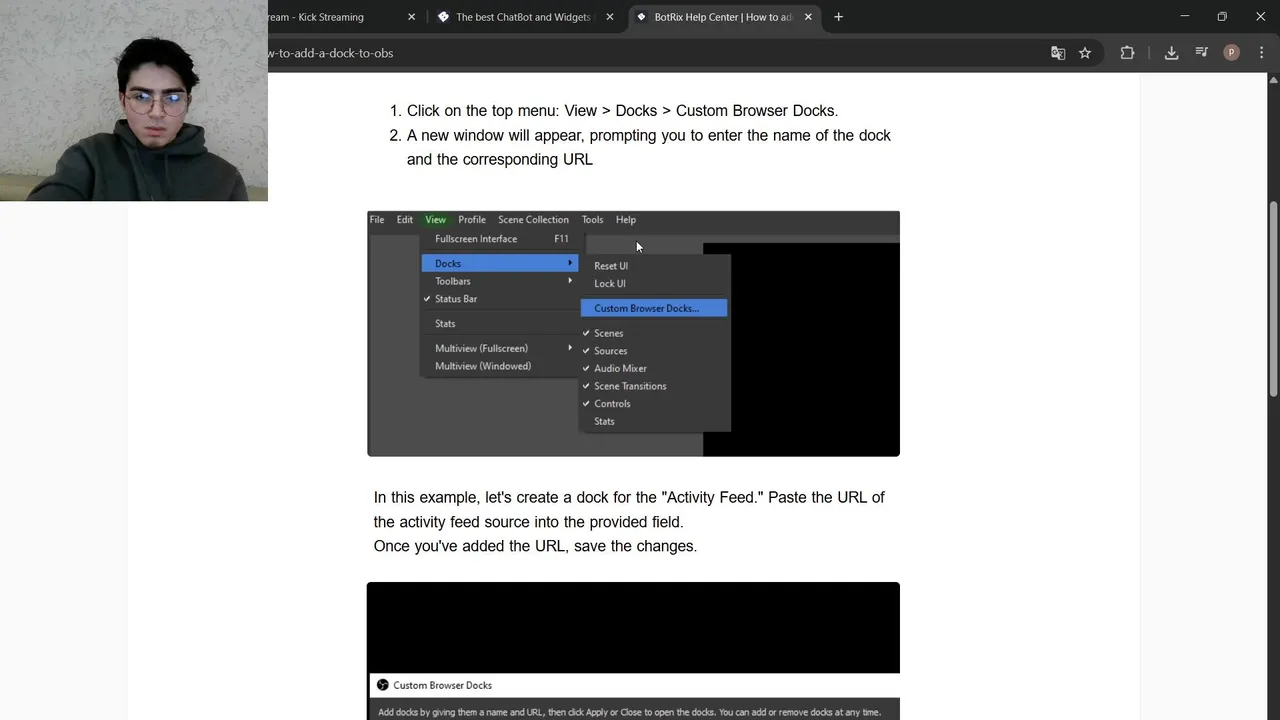This screenshot has height=720, width=1280.
Task: Click Edit in the OBS screenshot menu bar
Action: (x=404, y=220)
